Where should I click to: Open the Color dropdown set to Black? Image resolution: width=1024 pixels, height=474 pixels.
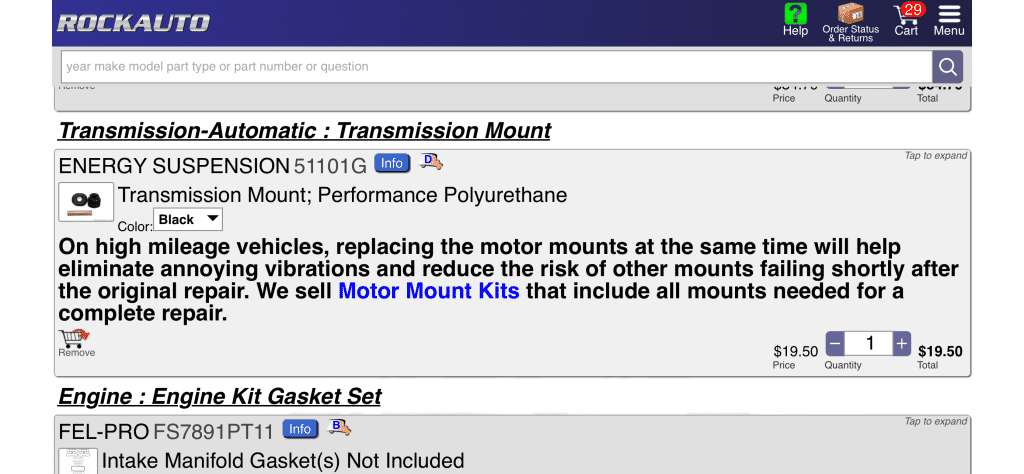[188, 219]
